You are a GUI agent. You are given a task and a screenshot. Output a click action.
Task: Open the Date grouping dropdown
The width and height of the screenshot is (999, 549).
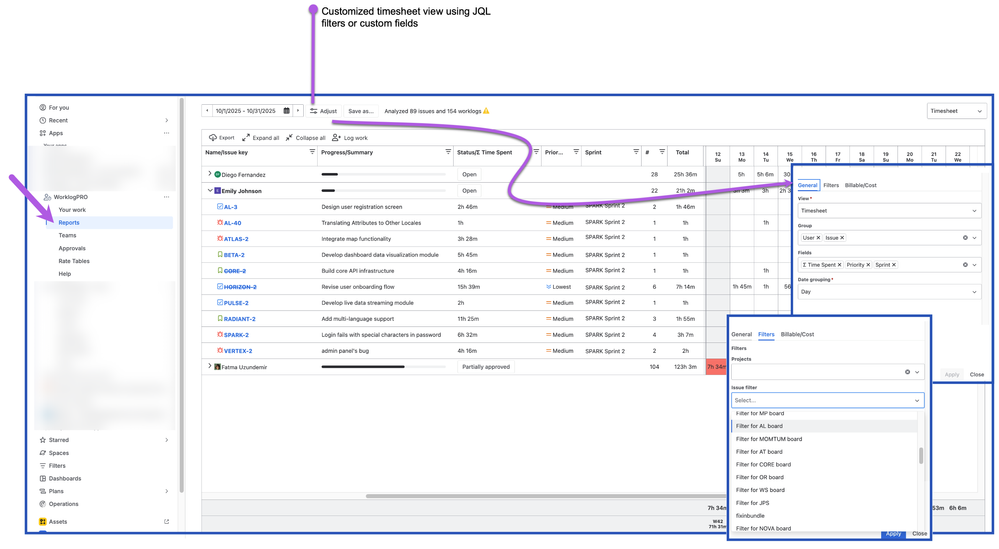click(x=889, y=292)
